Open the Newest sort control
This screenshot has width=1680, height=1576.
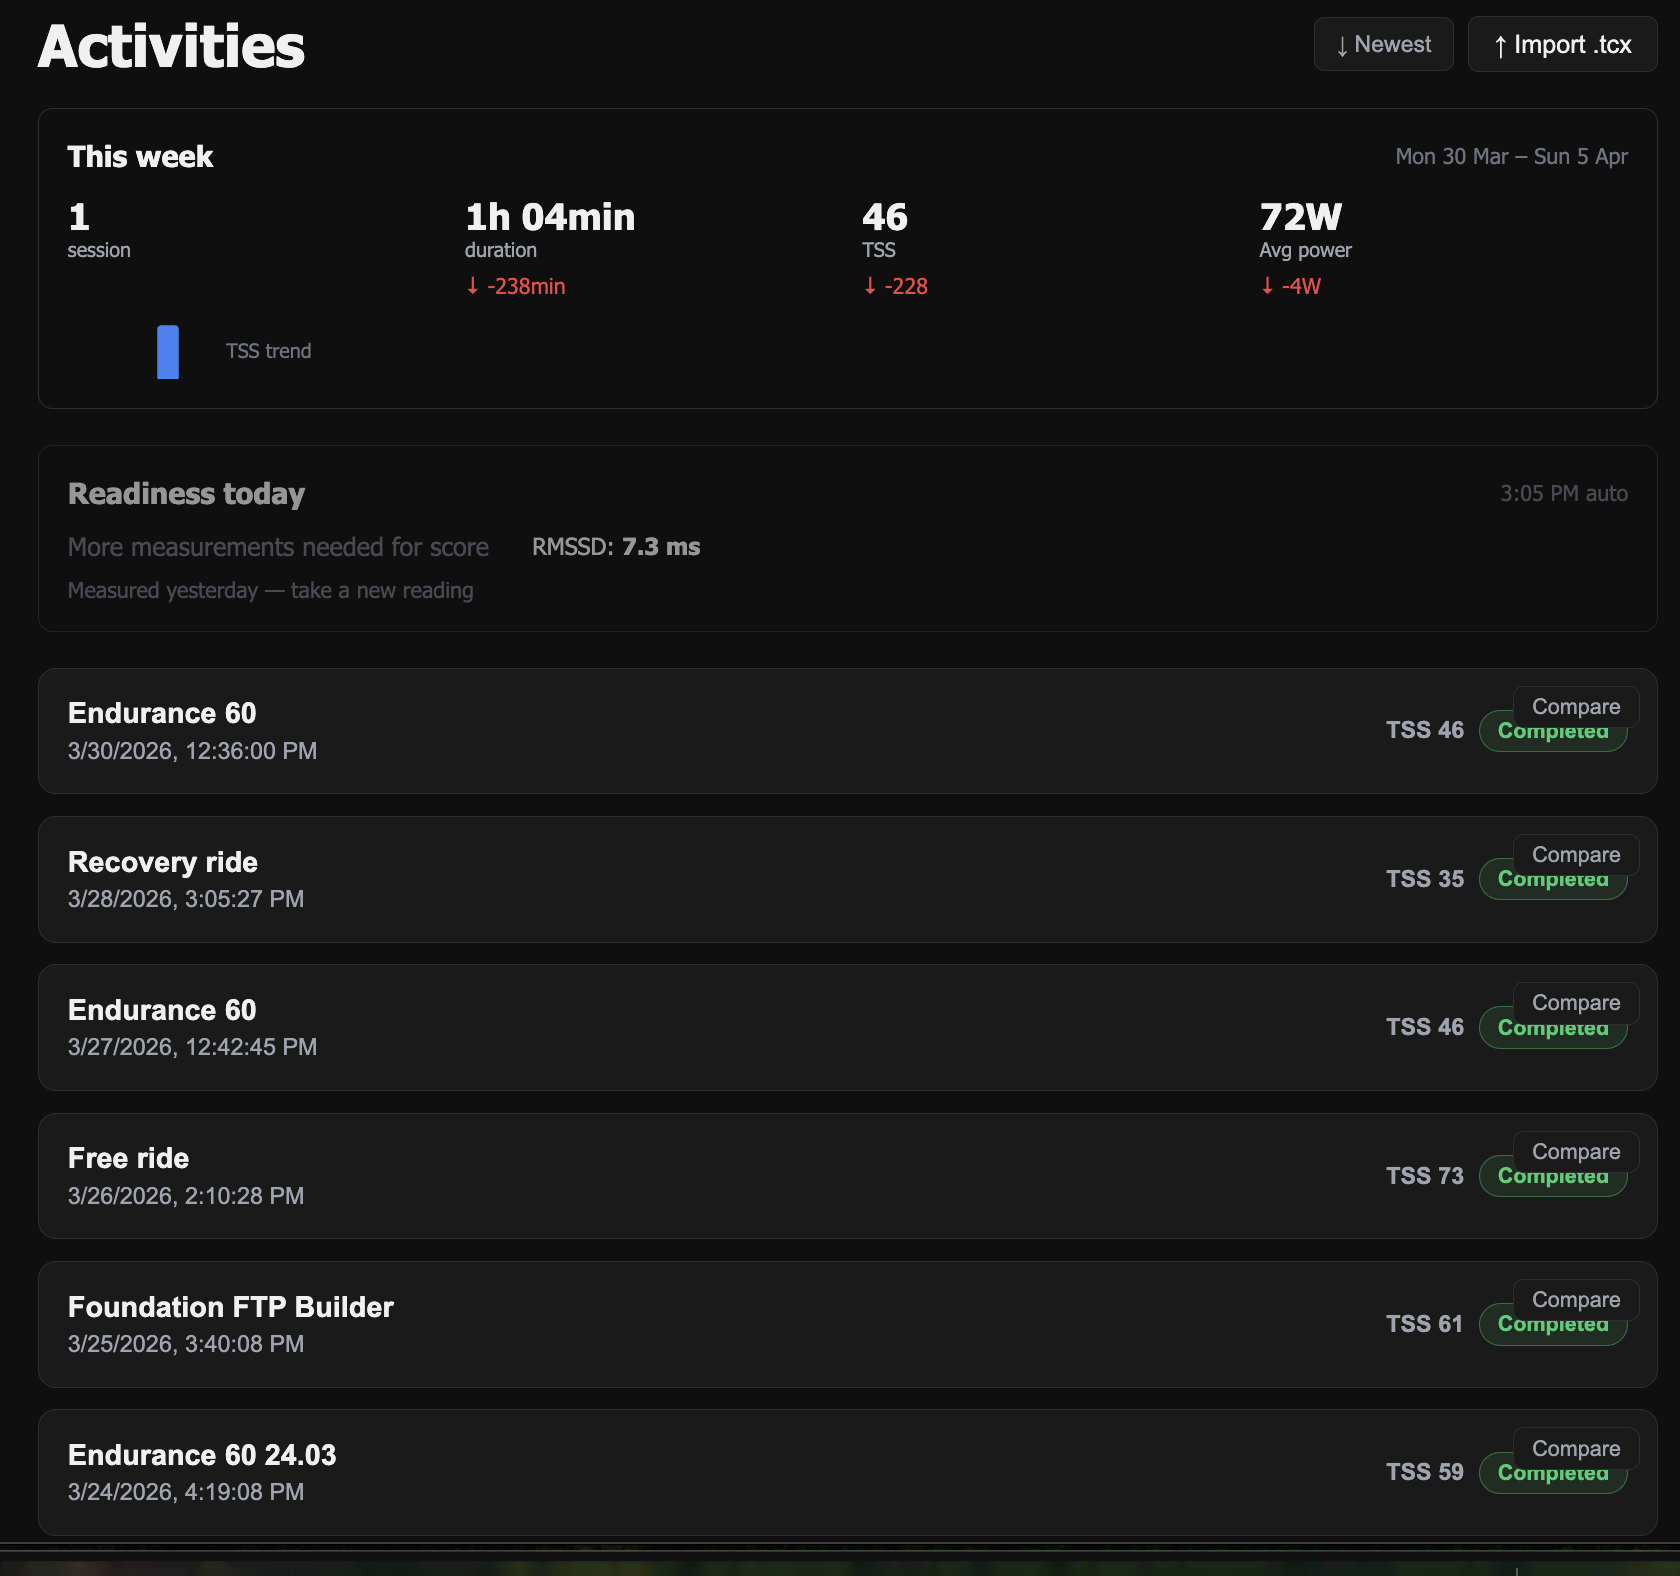point(1383,43)
